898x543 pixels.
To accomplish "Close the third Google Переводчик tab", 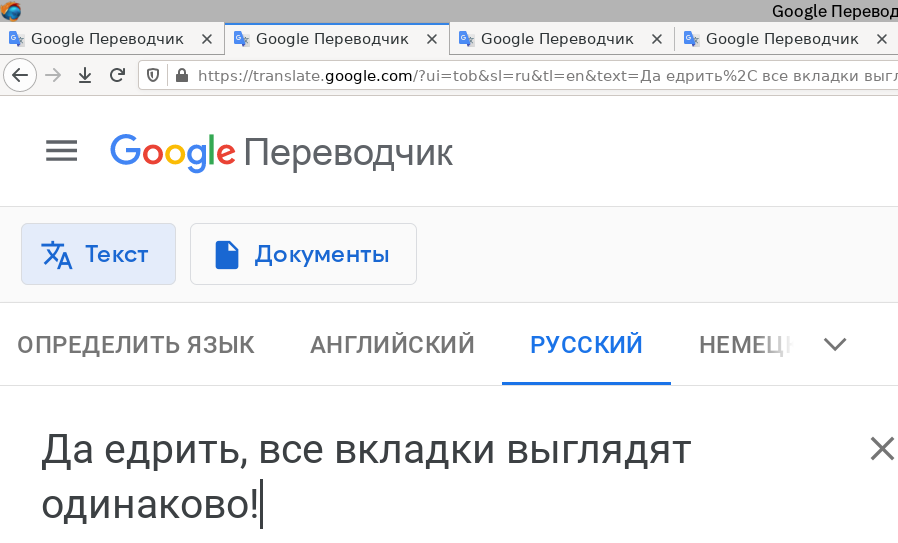I will click(657, 39).
